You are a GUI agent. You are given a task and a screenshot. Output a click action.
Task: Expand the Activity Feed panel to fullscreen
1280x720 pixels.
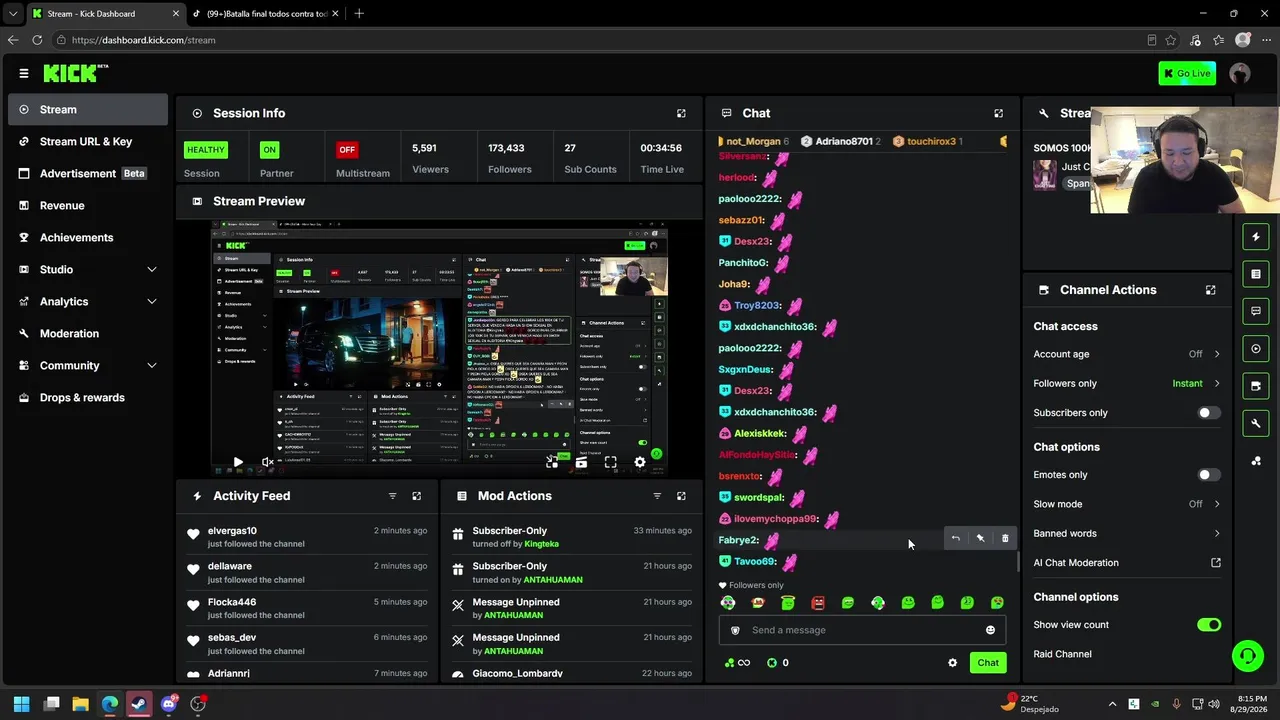coord(417,496)
